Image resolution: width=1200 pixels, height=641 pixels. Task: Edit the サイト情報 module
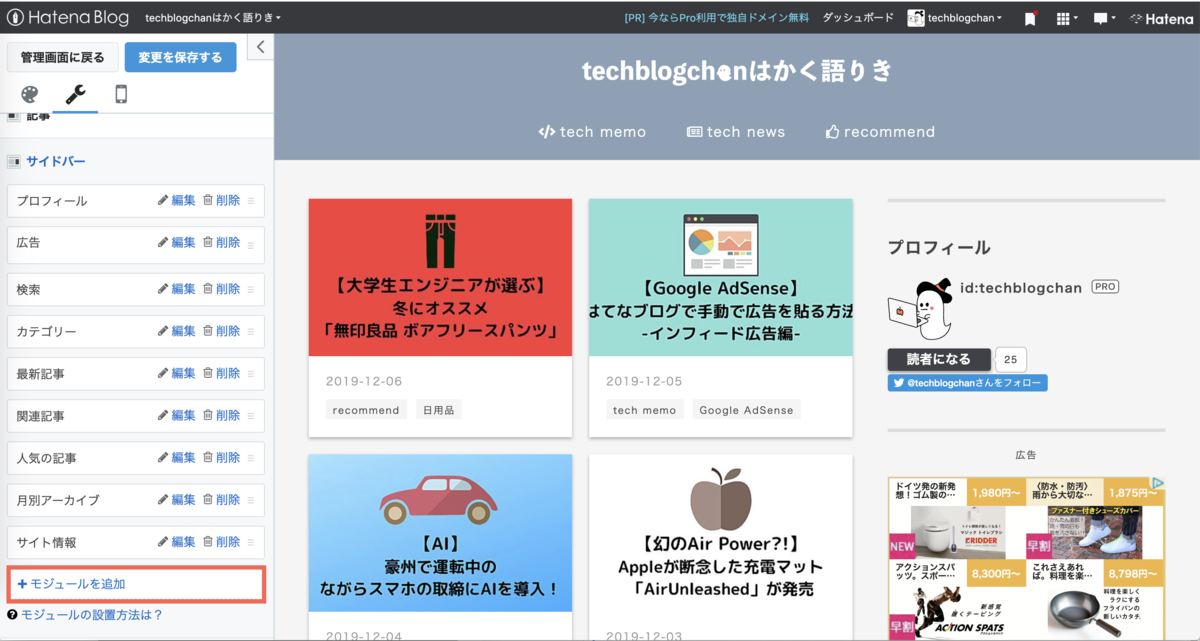point(177,542)
